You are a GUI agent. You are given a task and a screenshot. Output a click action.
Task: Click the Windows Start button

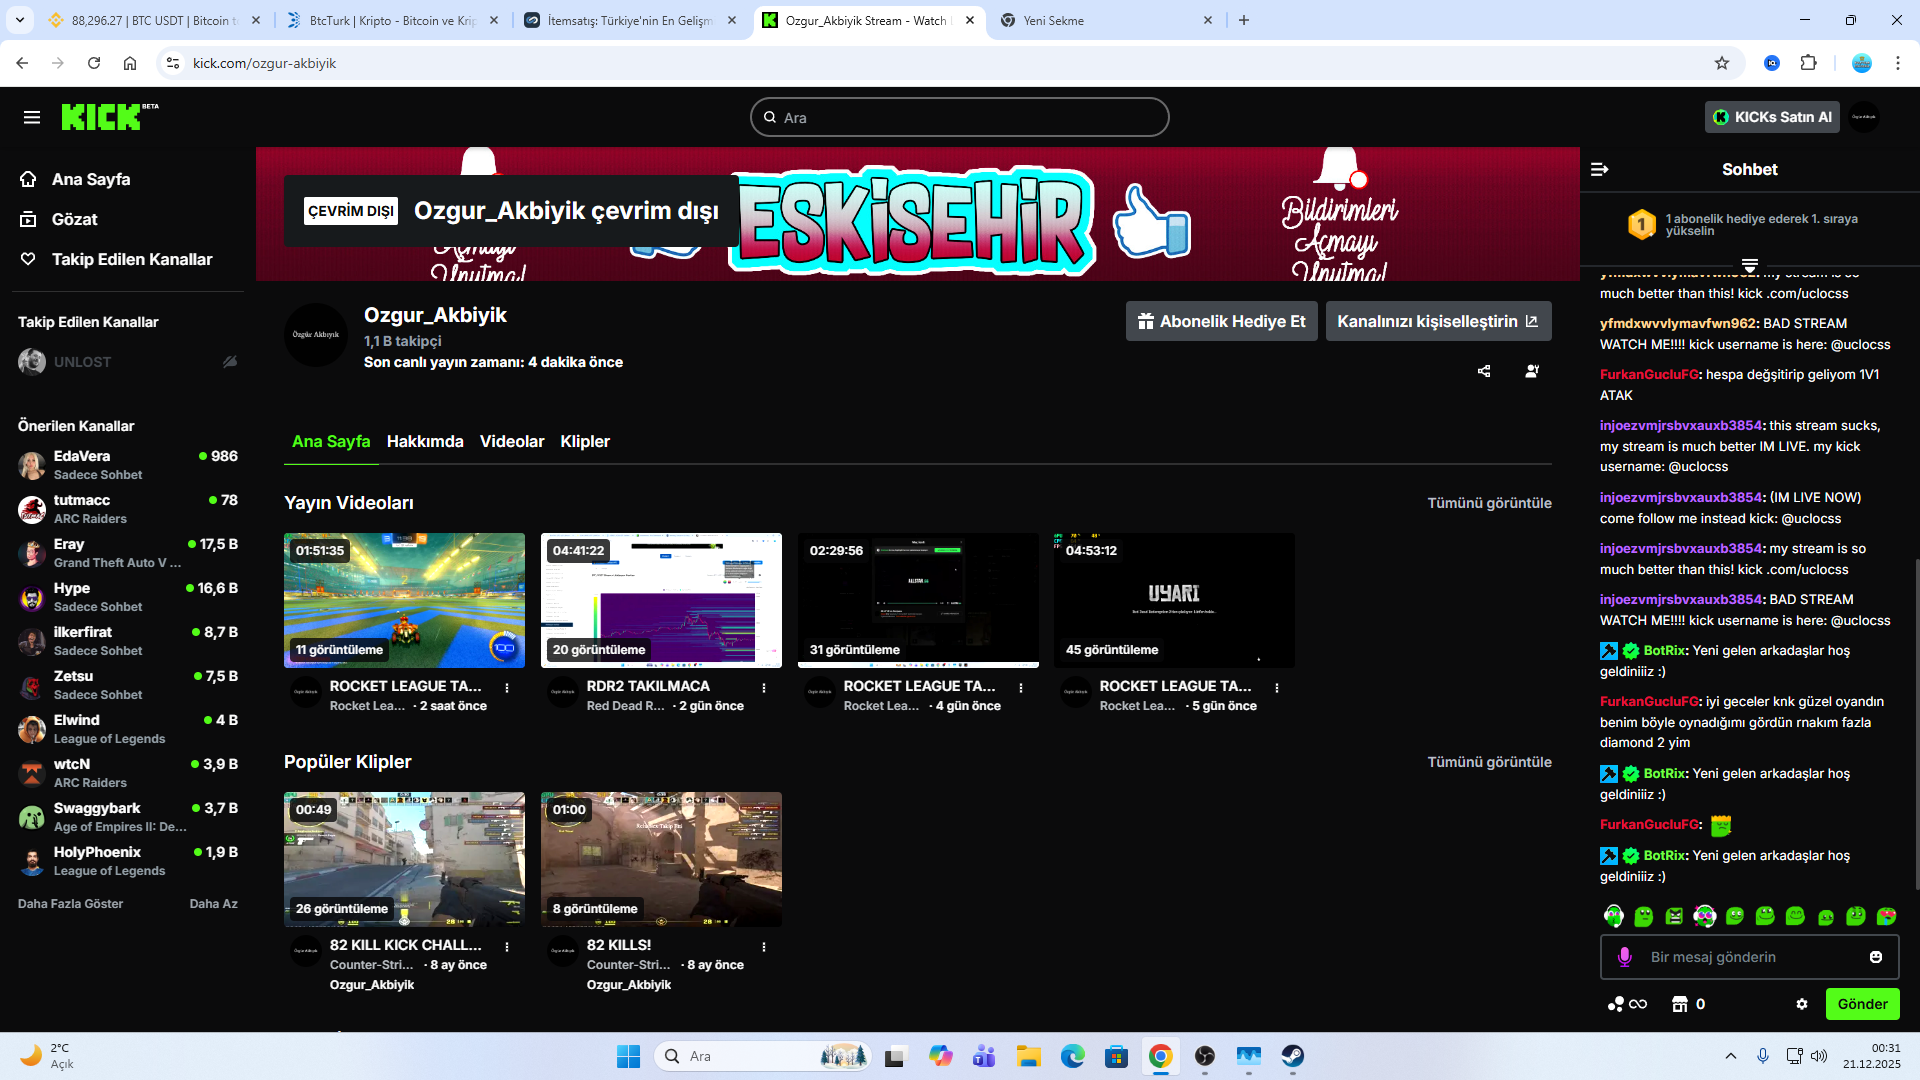pos(628,1056)
